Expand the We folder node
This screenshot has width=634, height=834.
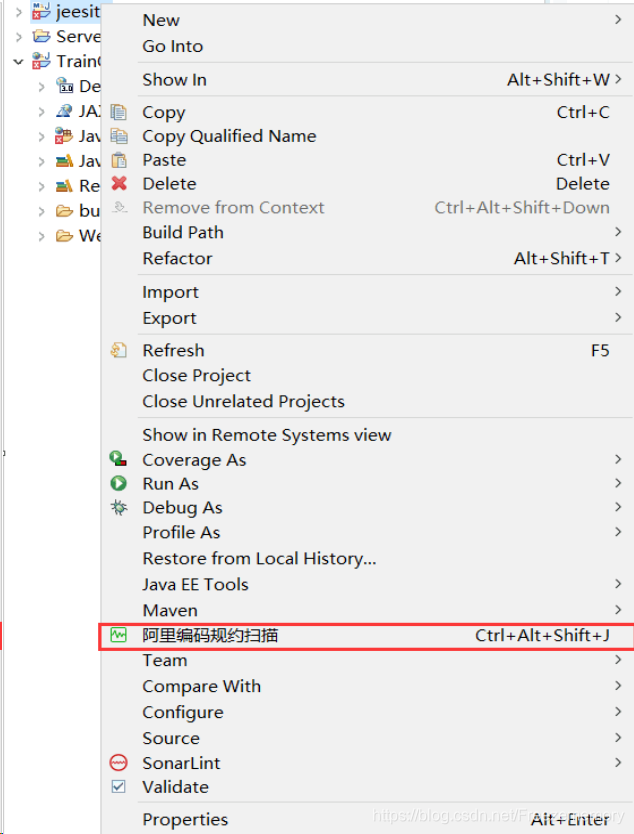[41, 236]
